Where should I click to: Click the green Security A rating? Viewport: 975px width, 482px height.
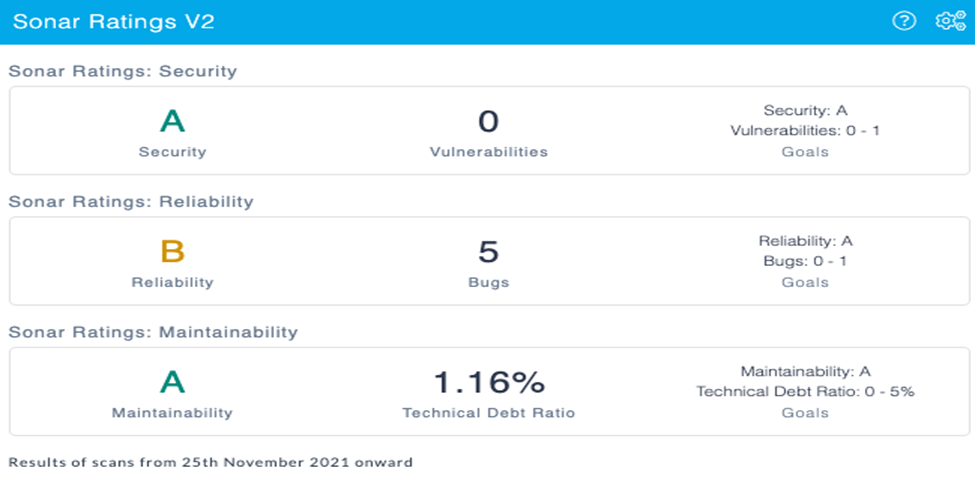[172, 121]
